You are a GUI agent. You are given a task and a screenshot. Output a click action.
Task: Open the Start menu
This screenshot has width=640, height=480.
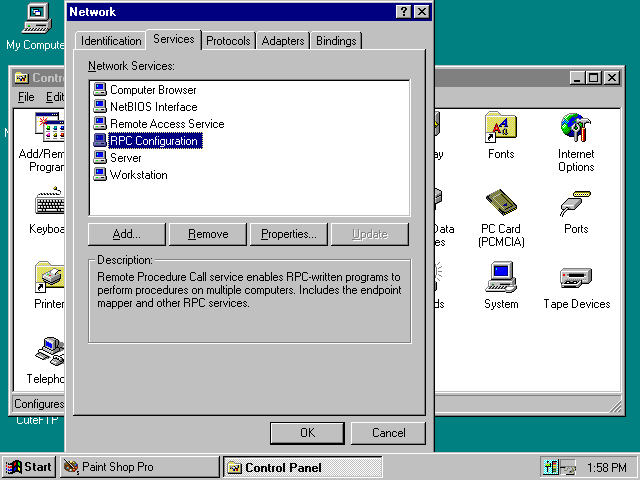(x=29, y=467)
